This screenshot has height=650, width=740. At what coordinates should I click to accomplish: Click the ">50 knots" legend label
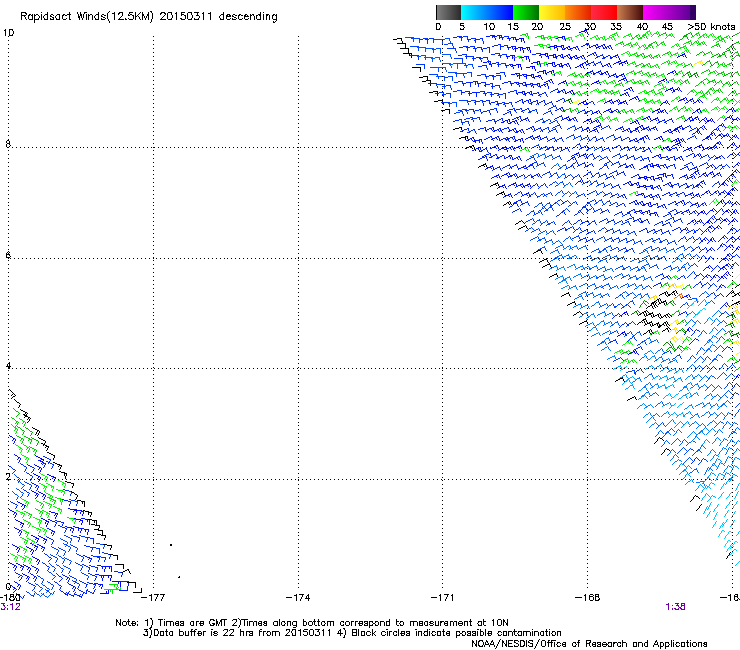coord(711,27)
